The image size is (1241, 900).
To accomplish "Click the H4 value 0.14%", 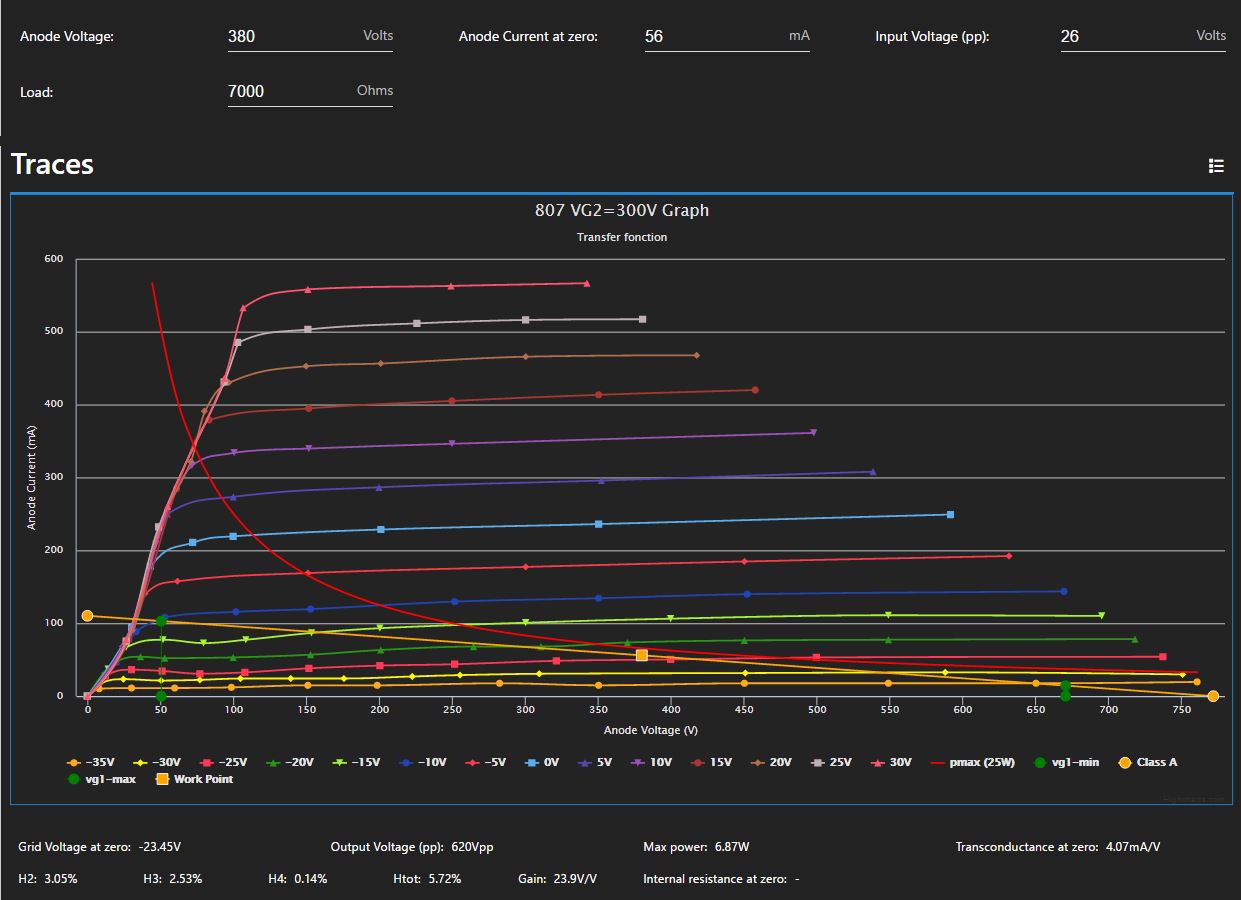I will coord(309,879).
